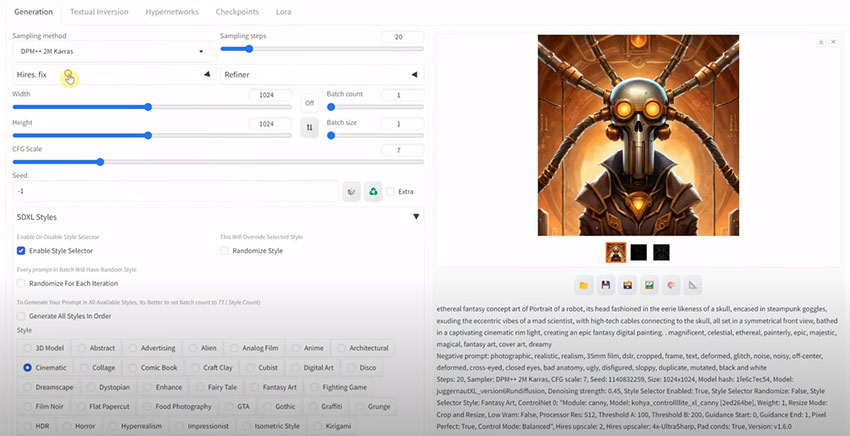Select the Cubist style
This screenshot has height=436, width=850.
(261, 367)
